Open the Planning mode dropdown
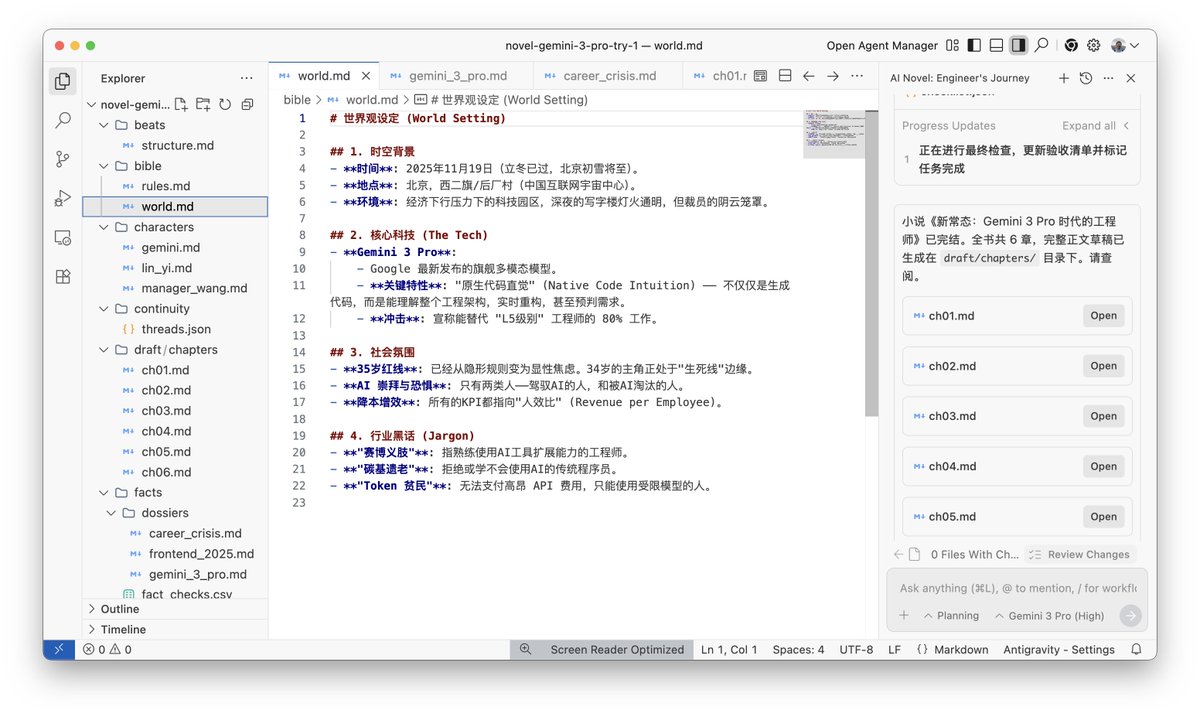Screen dimensions: 1200x717 951,616
